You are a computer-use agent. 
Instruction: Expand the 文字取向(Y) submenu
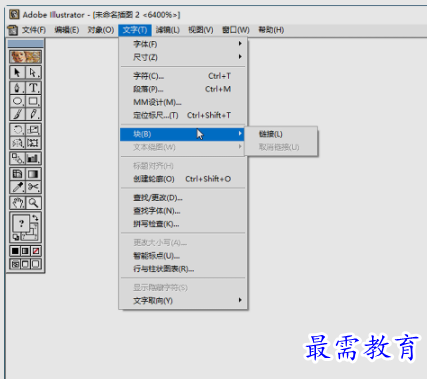click(183, 301)
